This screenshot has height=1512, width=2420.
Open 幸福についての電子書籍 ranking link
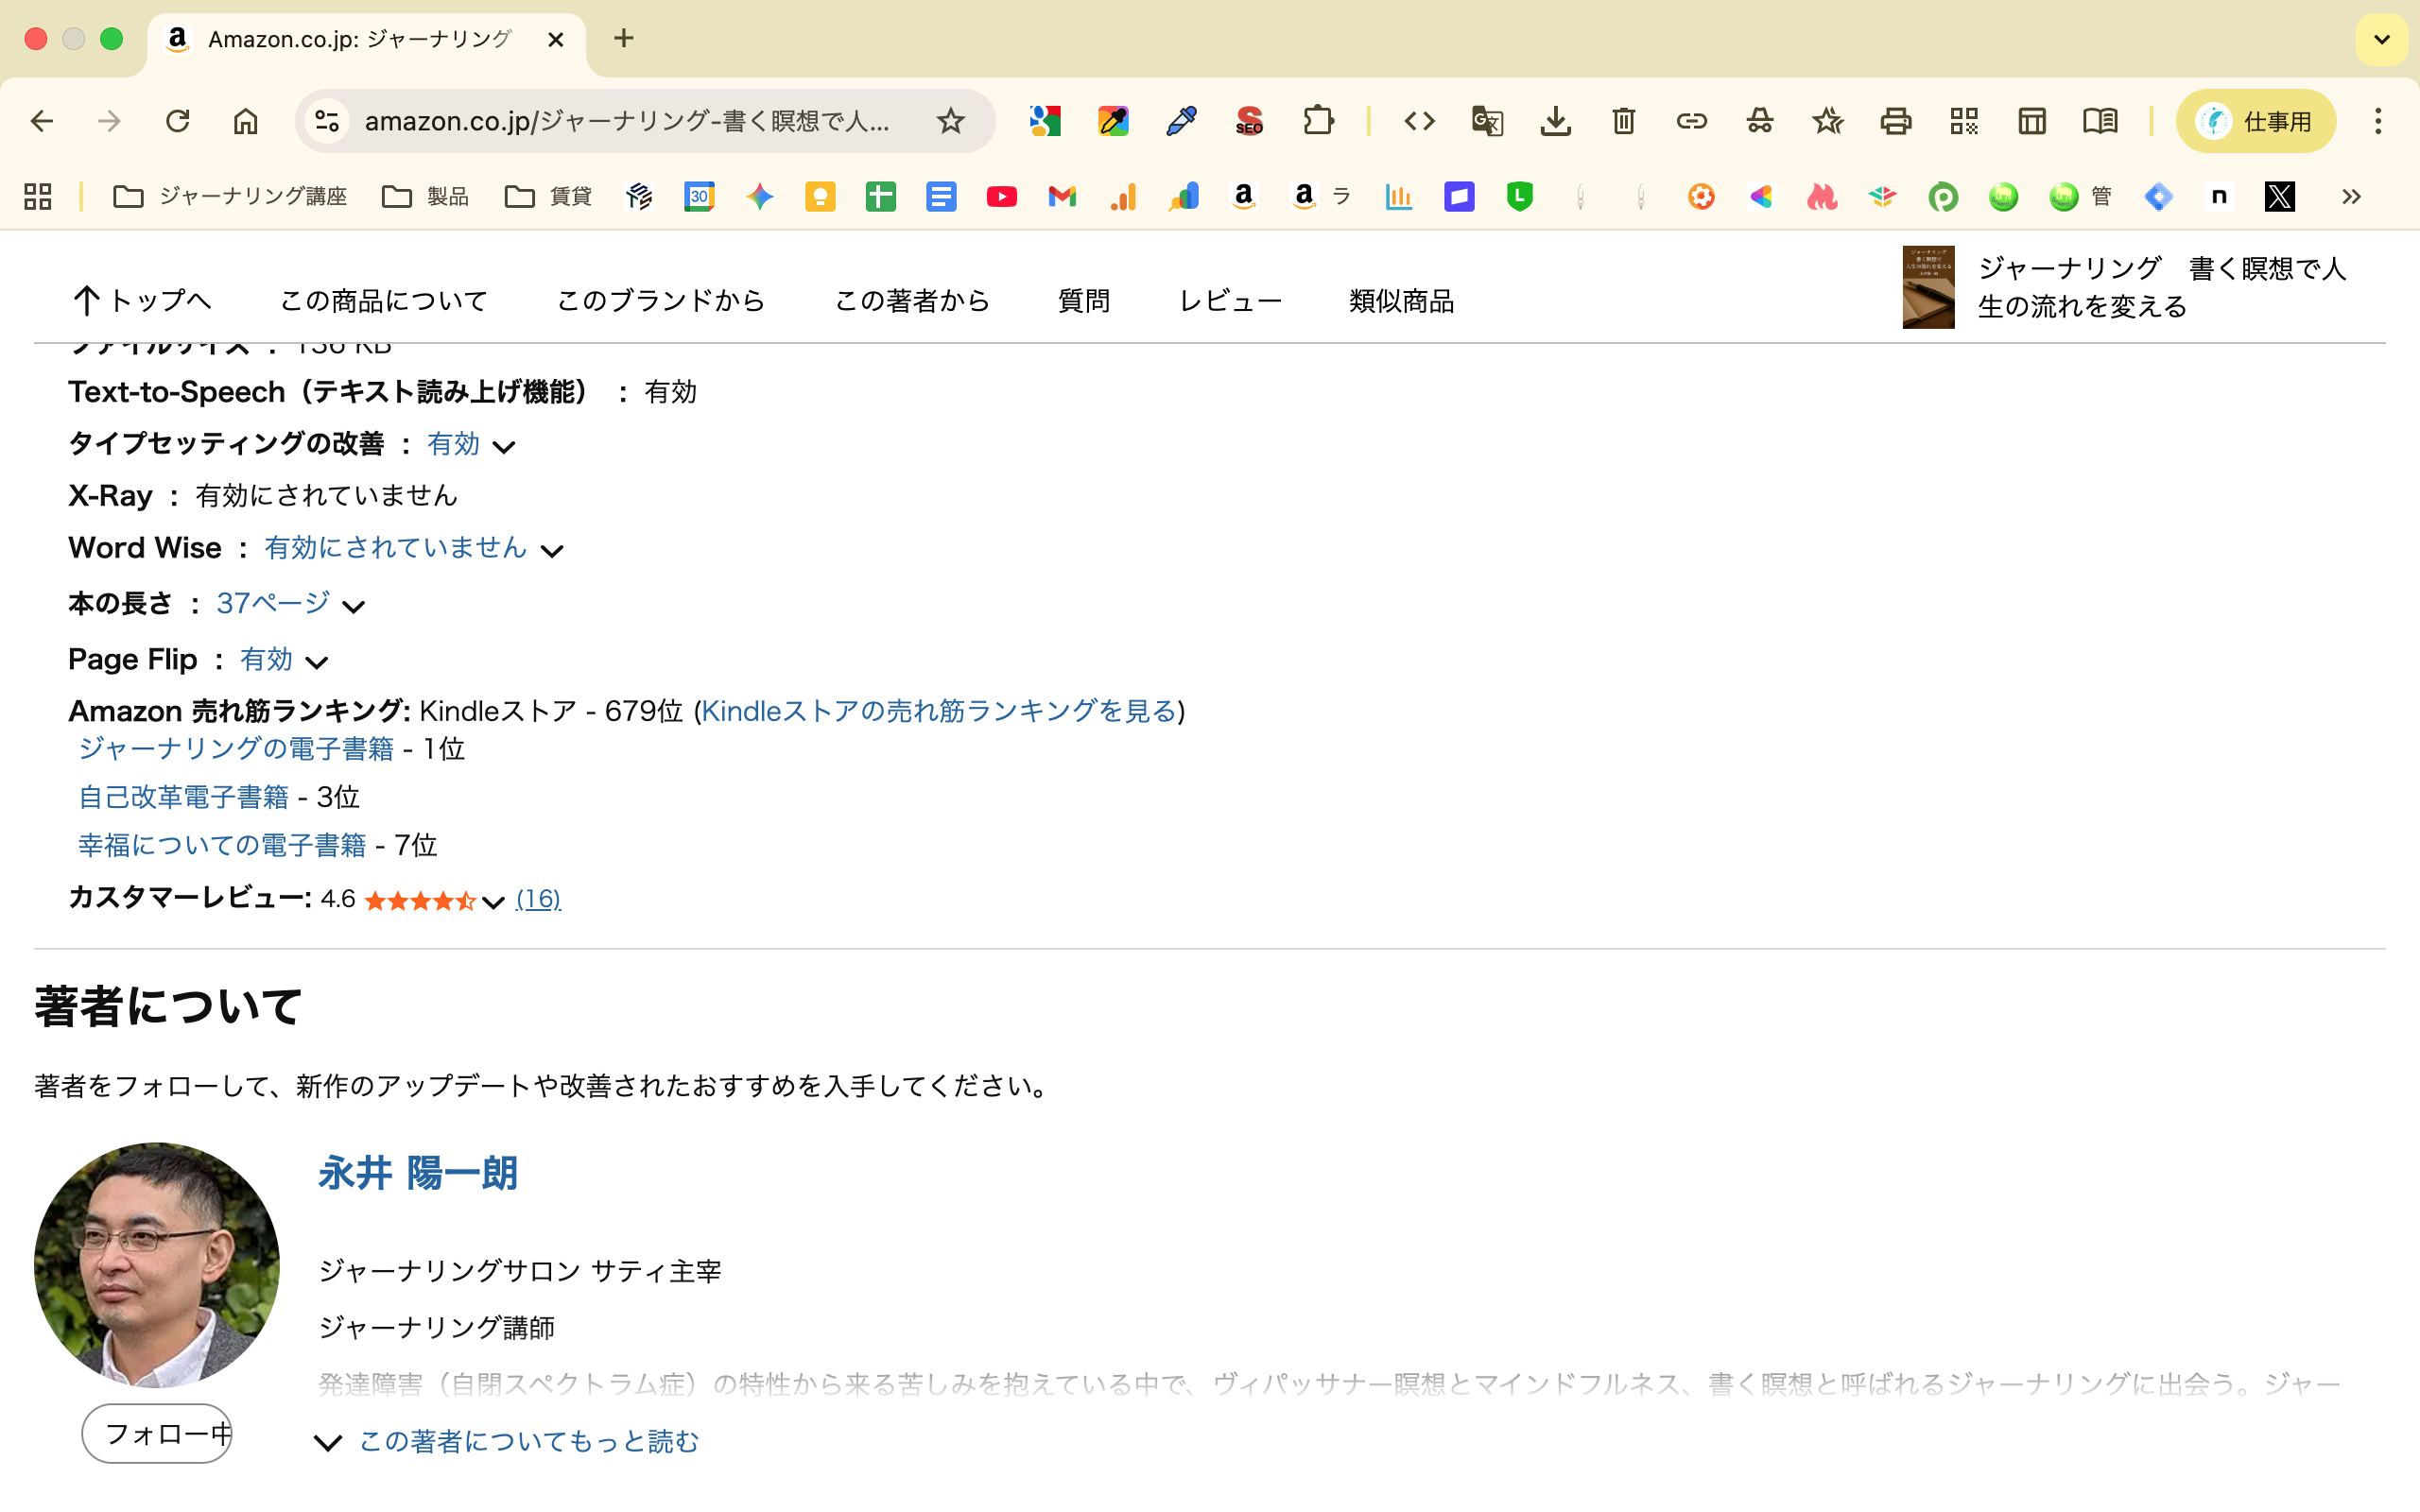(x=222, y=845)
